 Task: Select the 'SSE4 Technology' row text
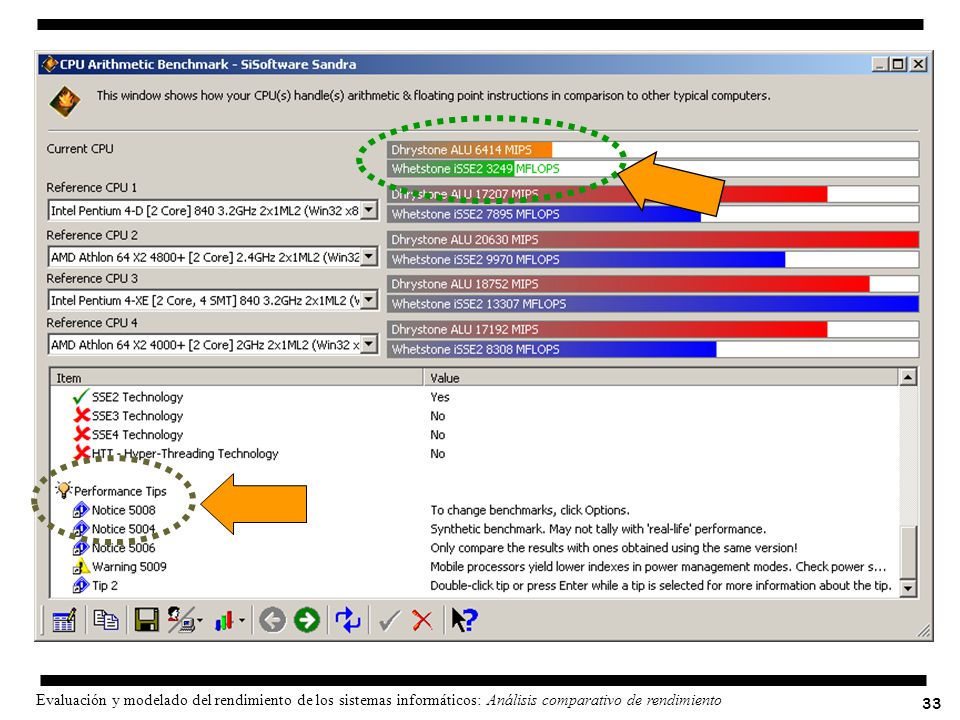click(137, 435)
